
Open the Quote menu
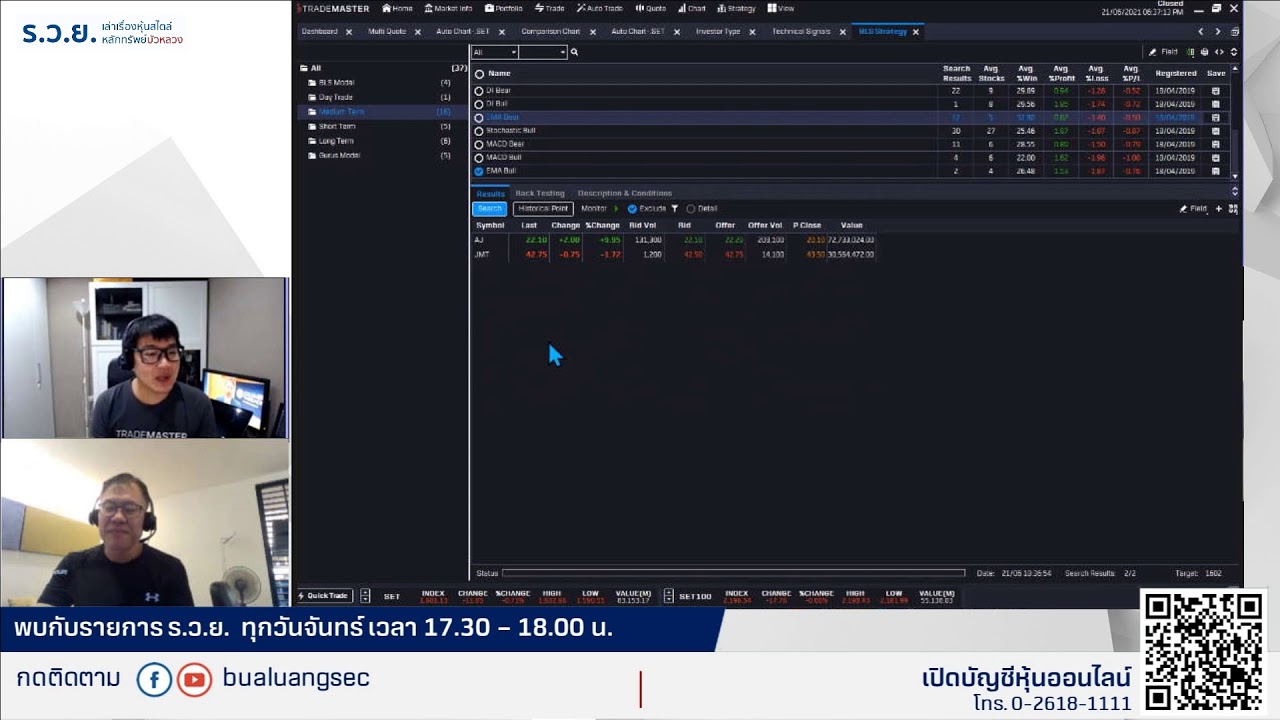[651, 8]
